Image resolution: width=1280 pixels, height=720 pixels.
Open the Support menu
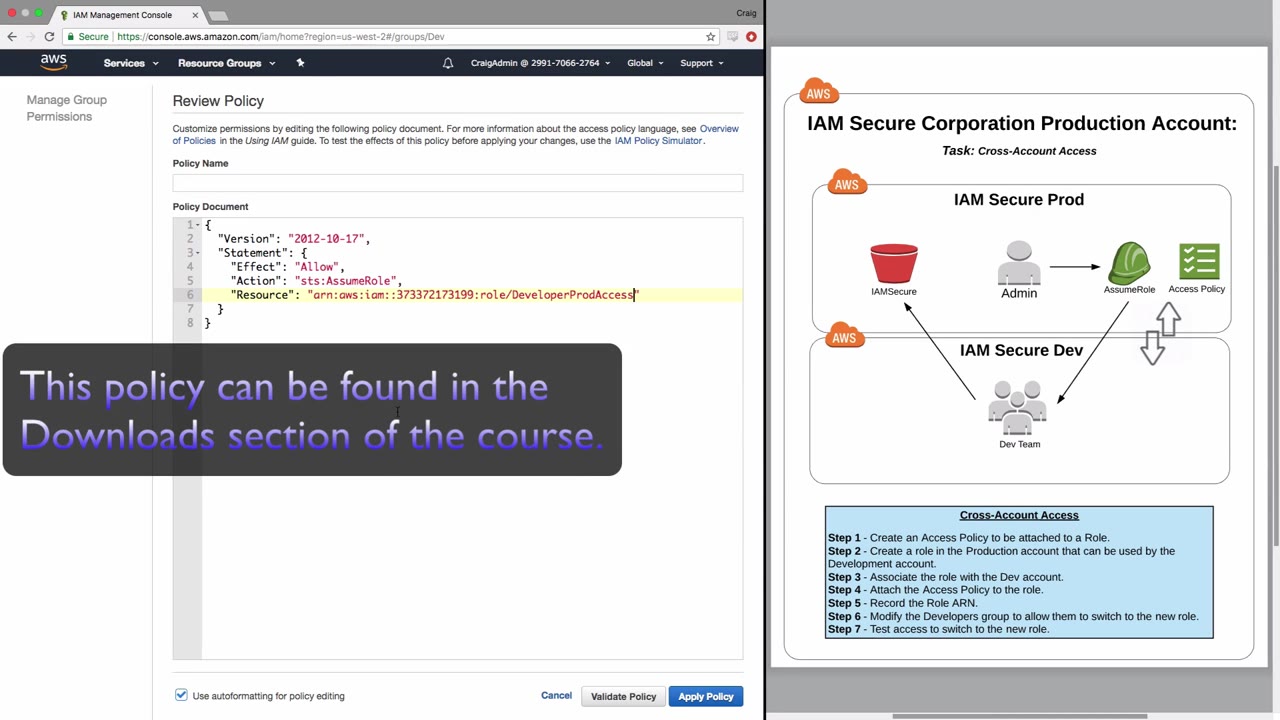pyautogui.click(x=702, y=63)
